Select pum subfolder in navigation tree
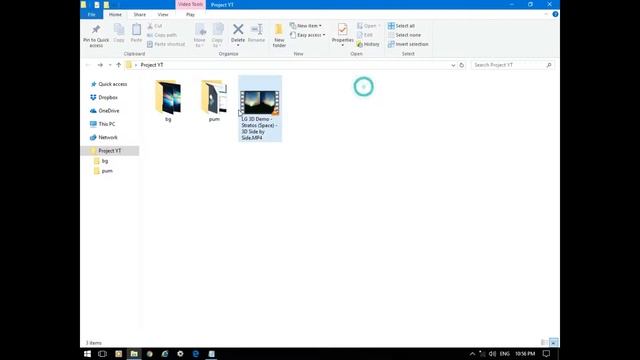This screenshot has width=640, height=360. point(103,171)
